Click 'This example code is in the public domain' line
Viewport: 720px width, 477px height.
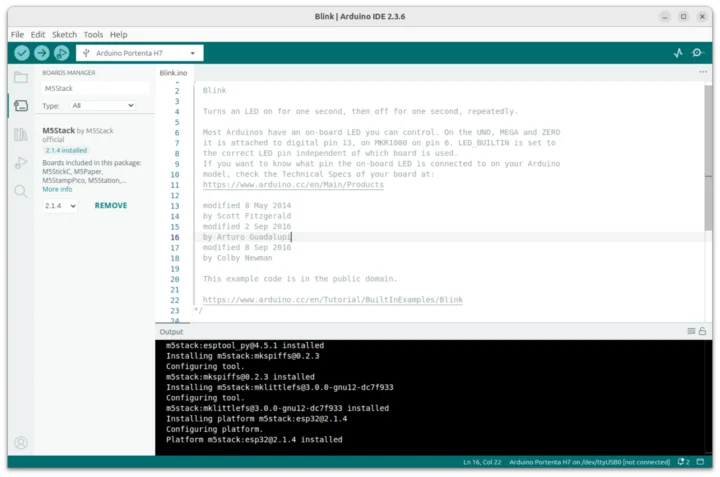(x=300, y=279)
